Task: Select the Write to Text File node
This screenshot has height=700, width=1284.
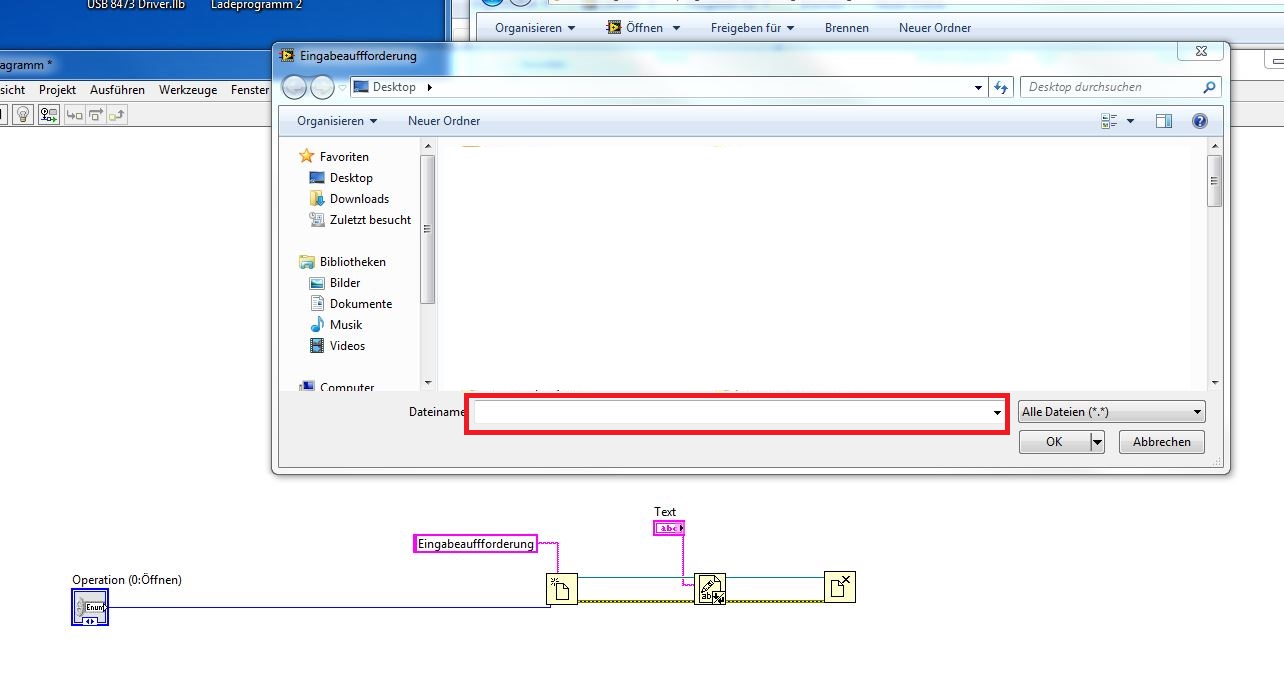Action: (x=710, y=589)
